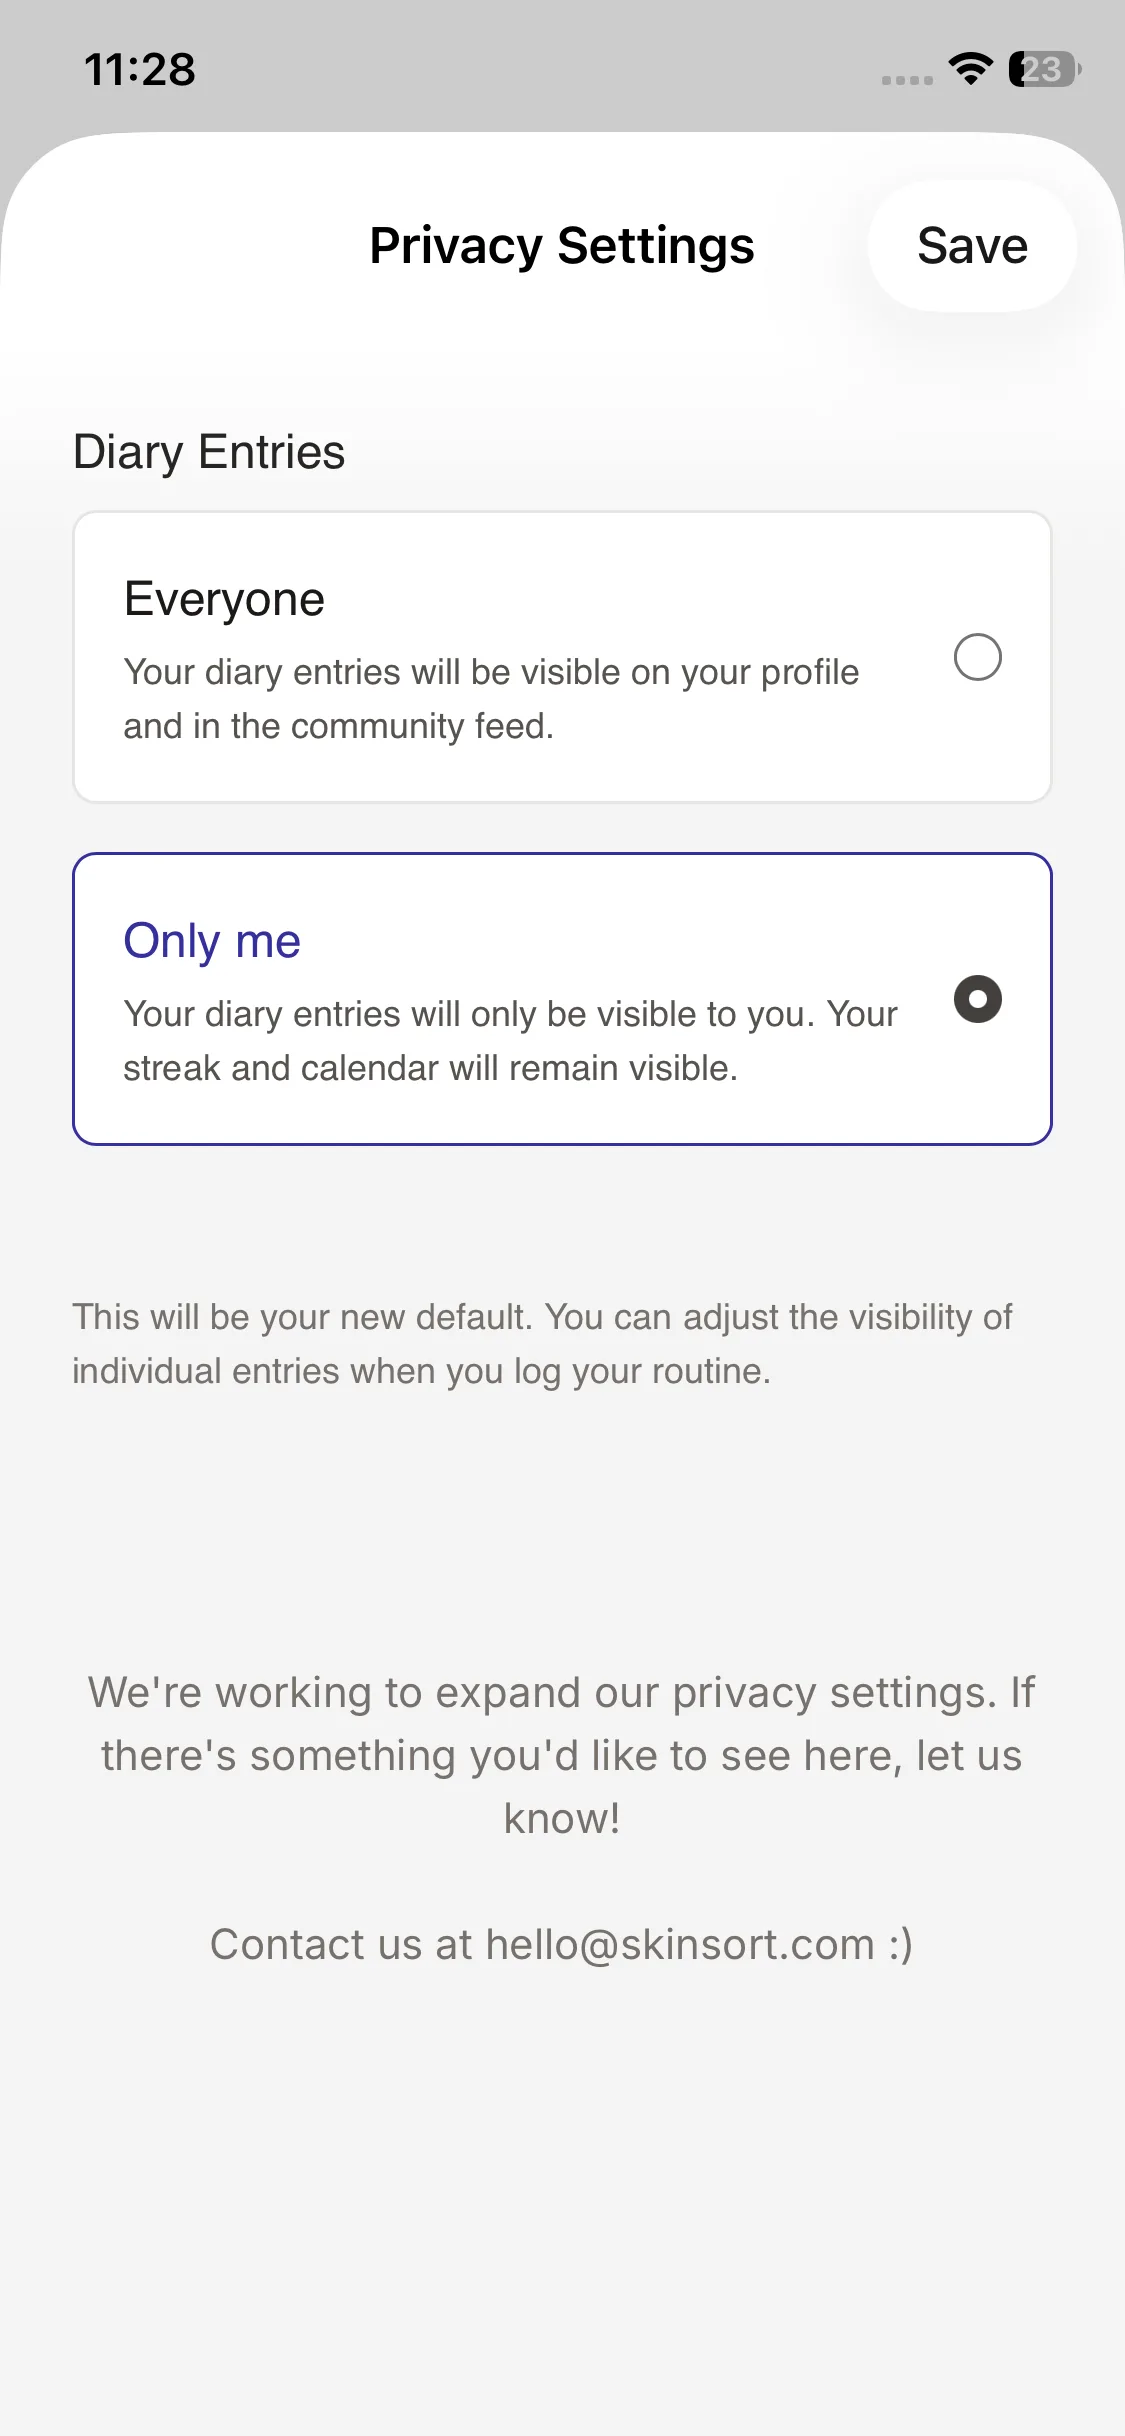
Task: Tap the expand privacy settings message
Action: tap(561, 1755)
